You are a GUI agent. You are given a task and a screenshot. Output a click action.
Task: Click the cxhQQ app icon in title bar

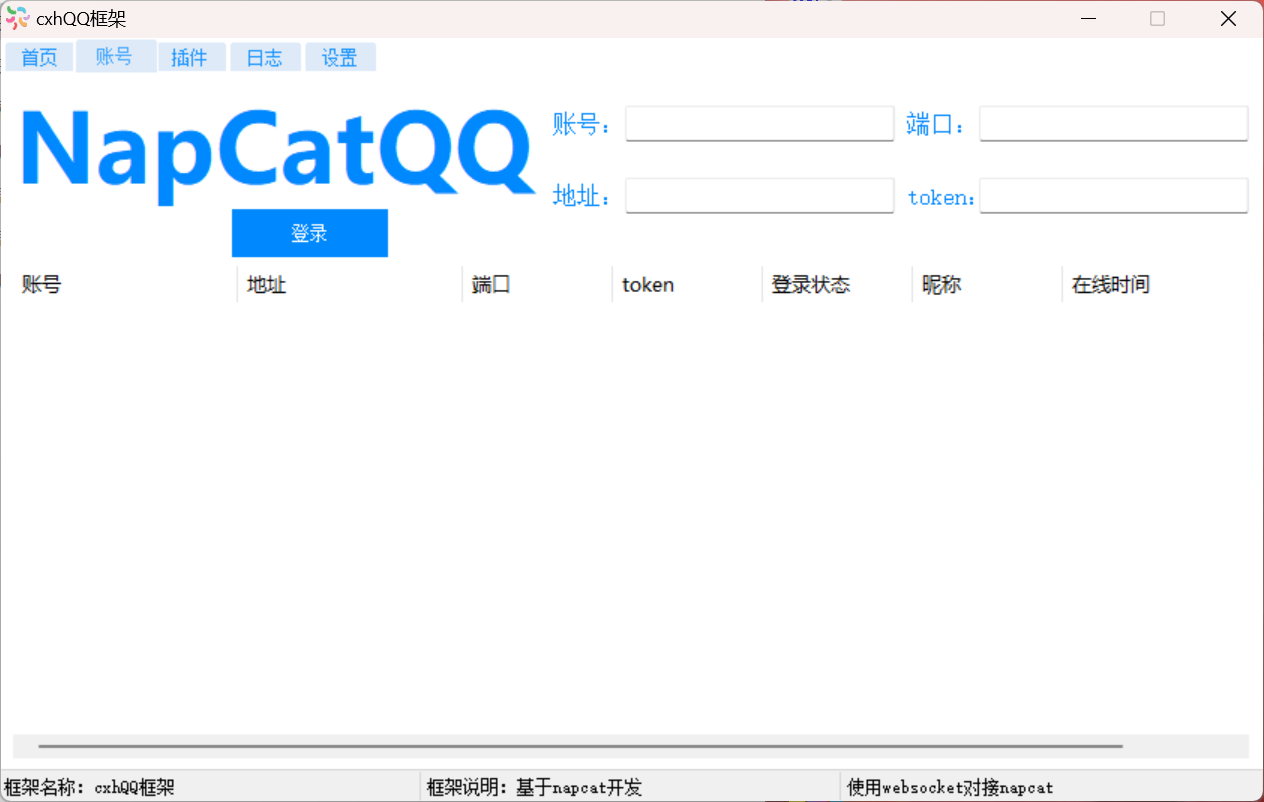coord(17,18)
